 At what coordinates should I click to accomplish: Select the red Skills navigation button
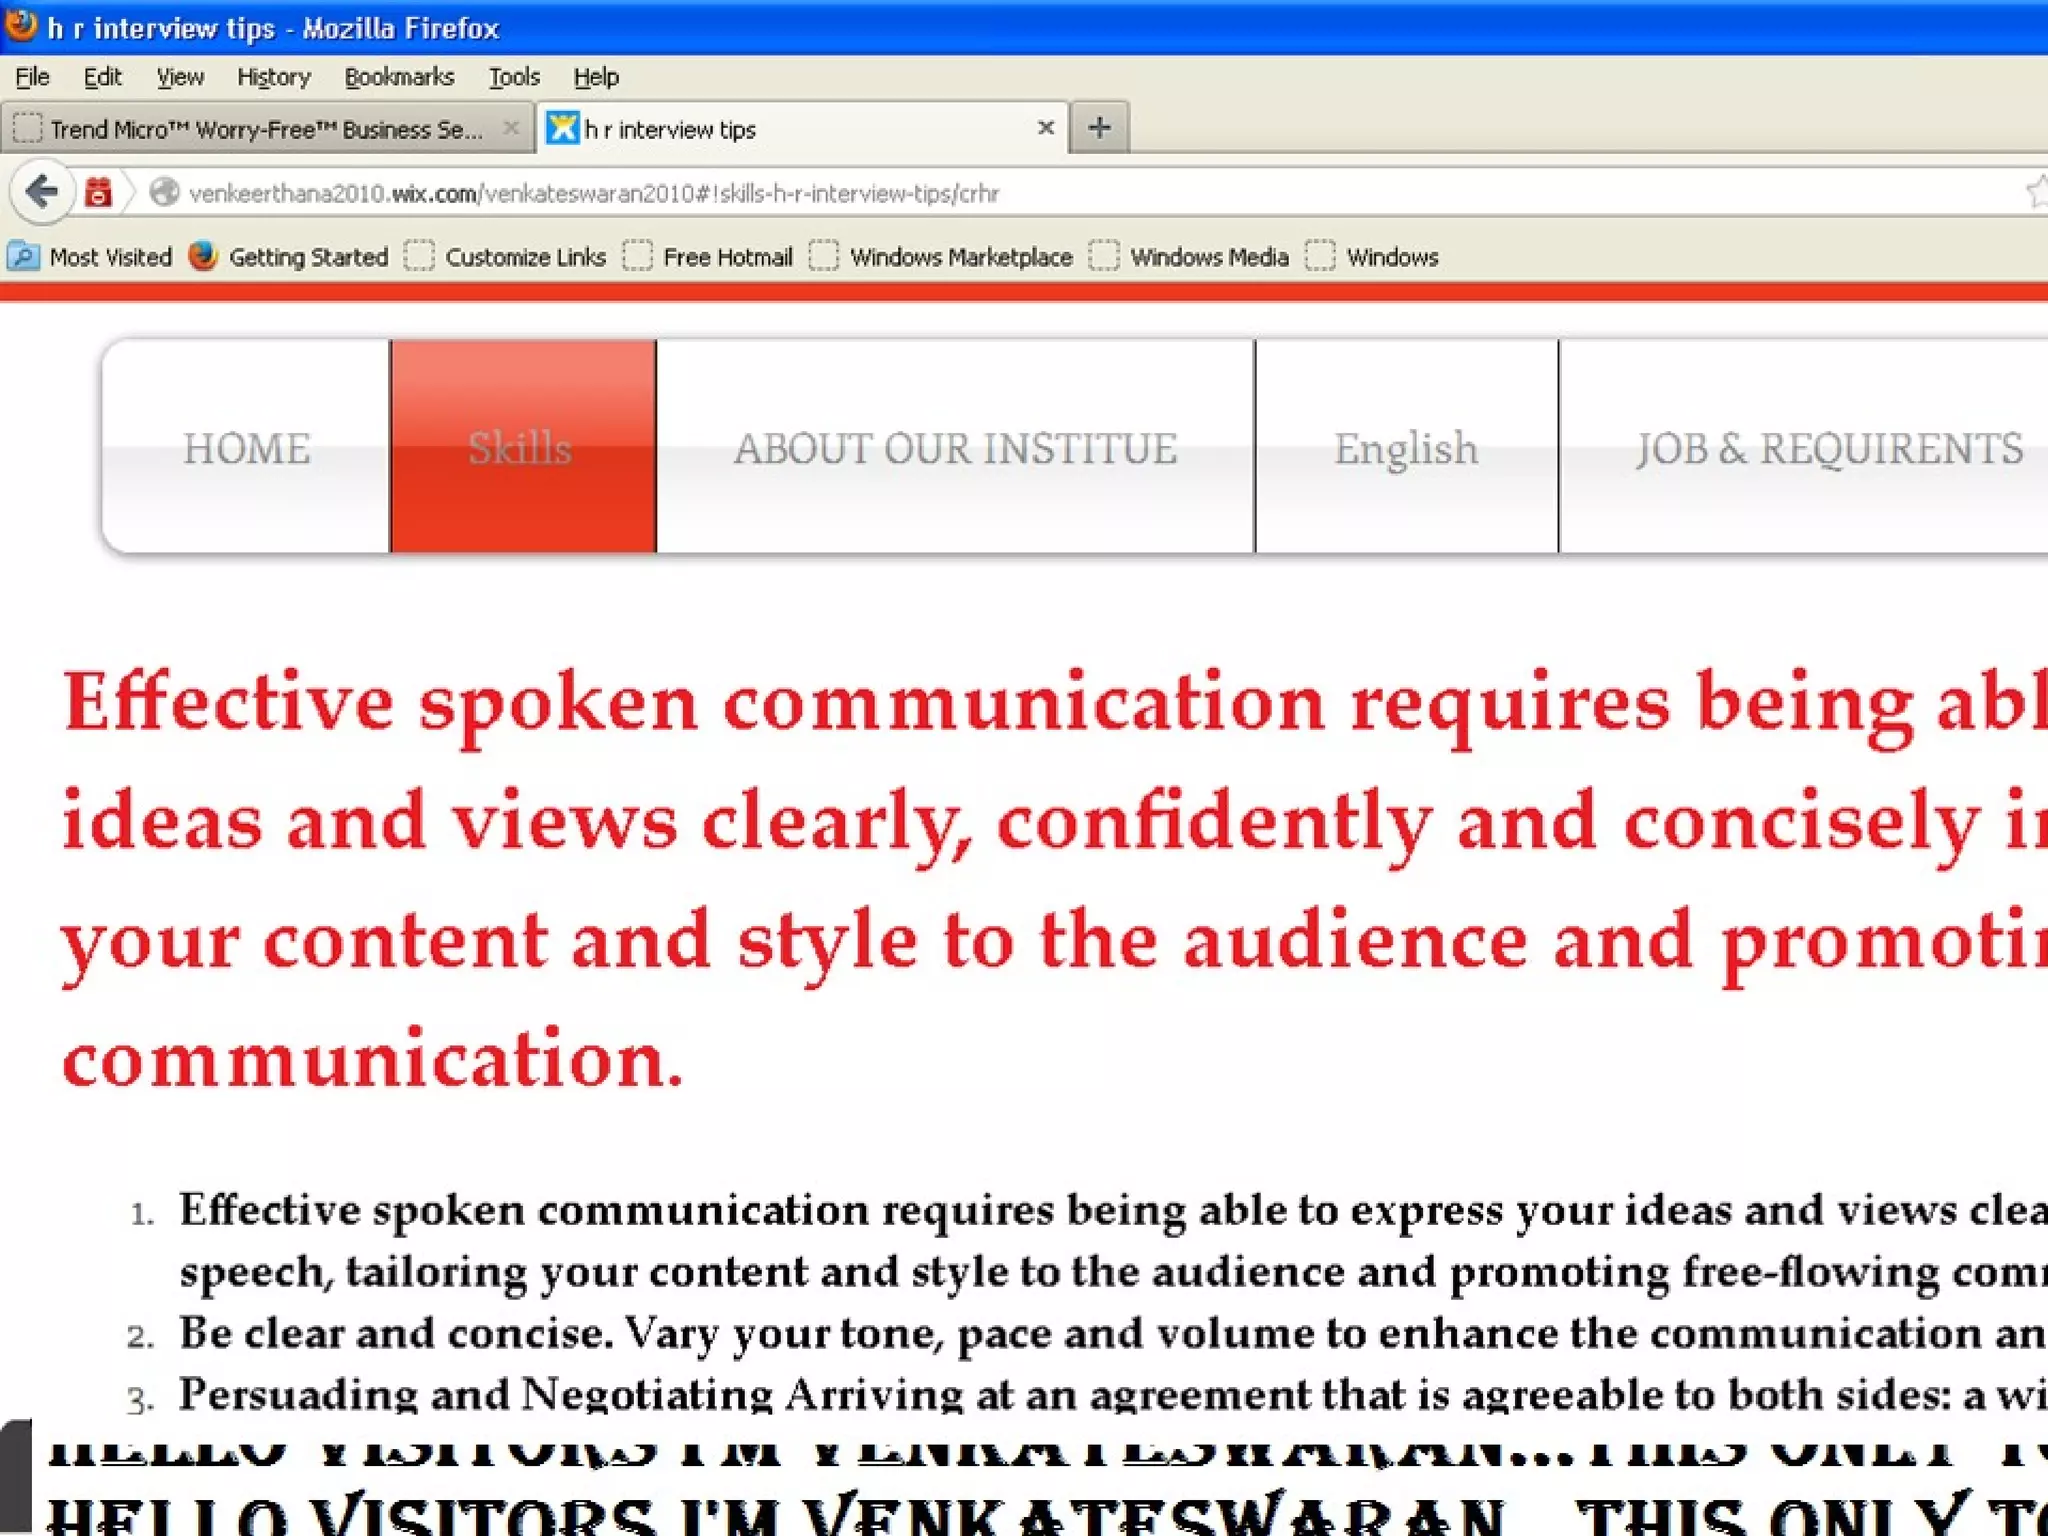[522, 447]
